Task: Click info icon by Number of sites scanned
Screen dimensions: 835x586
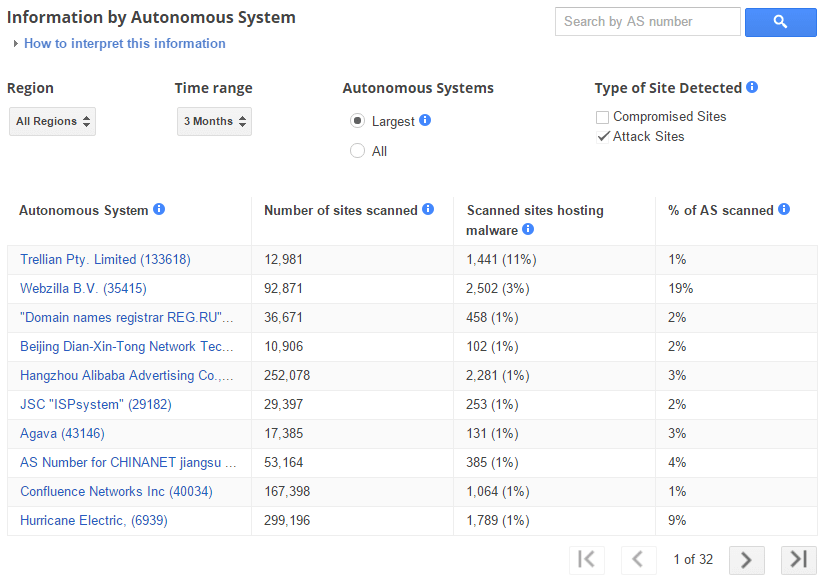Action: click(x=428, y=210)
